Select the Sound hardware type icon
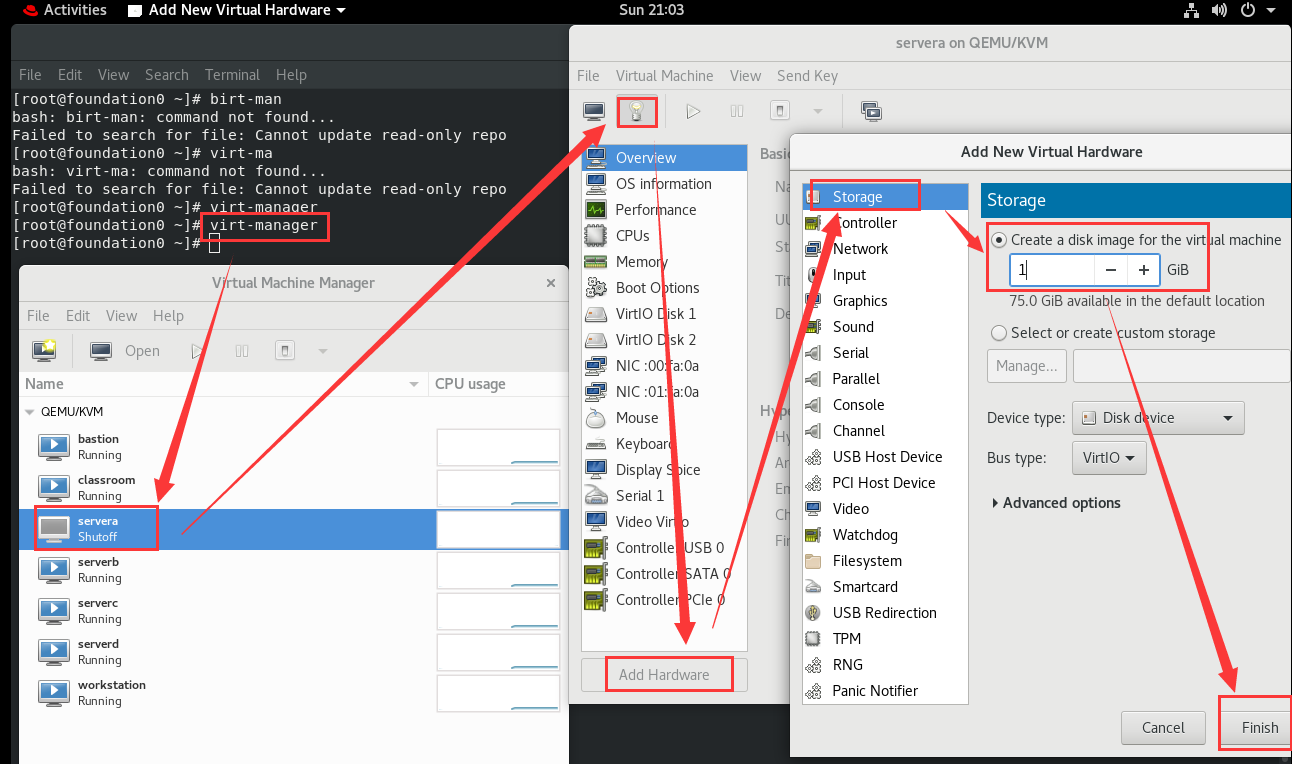This screenshot has height=764, width=1292. click(814, 327)
